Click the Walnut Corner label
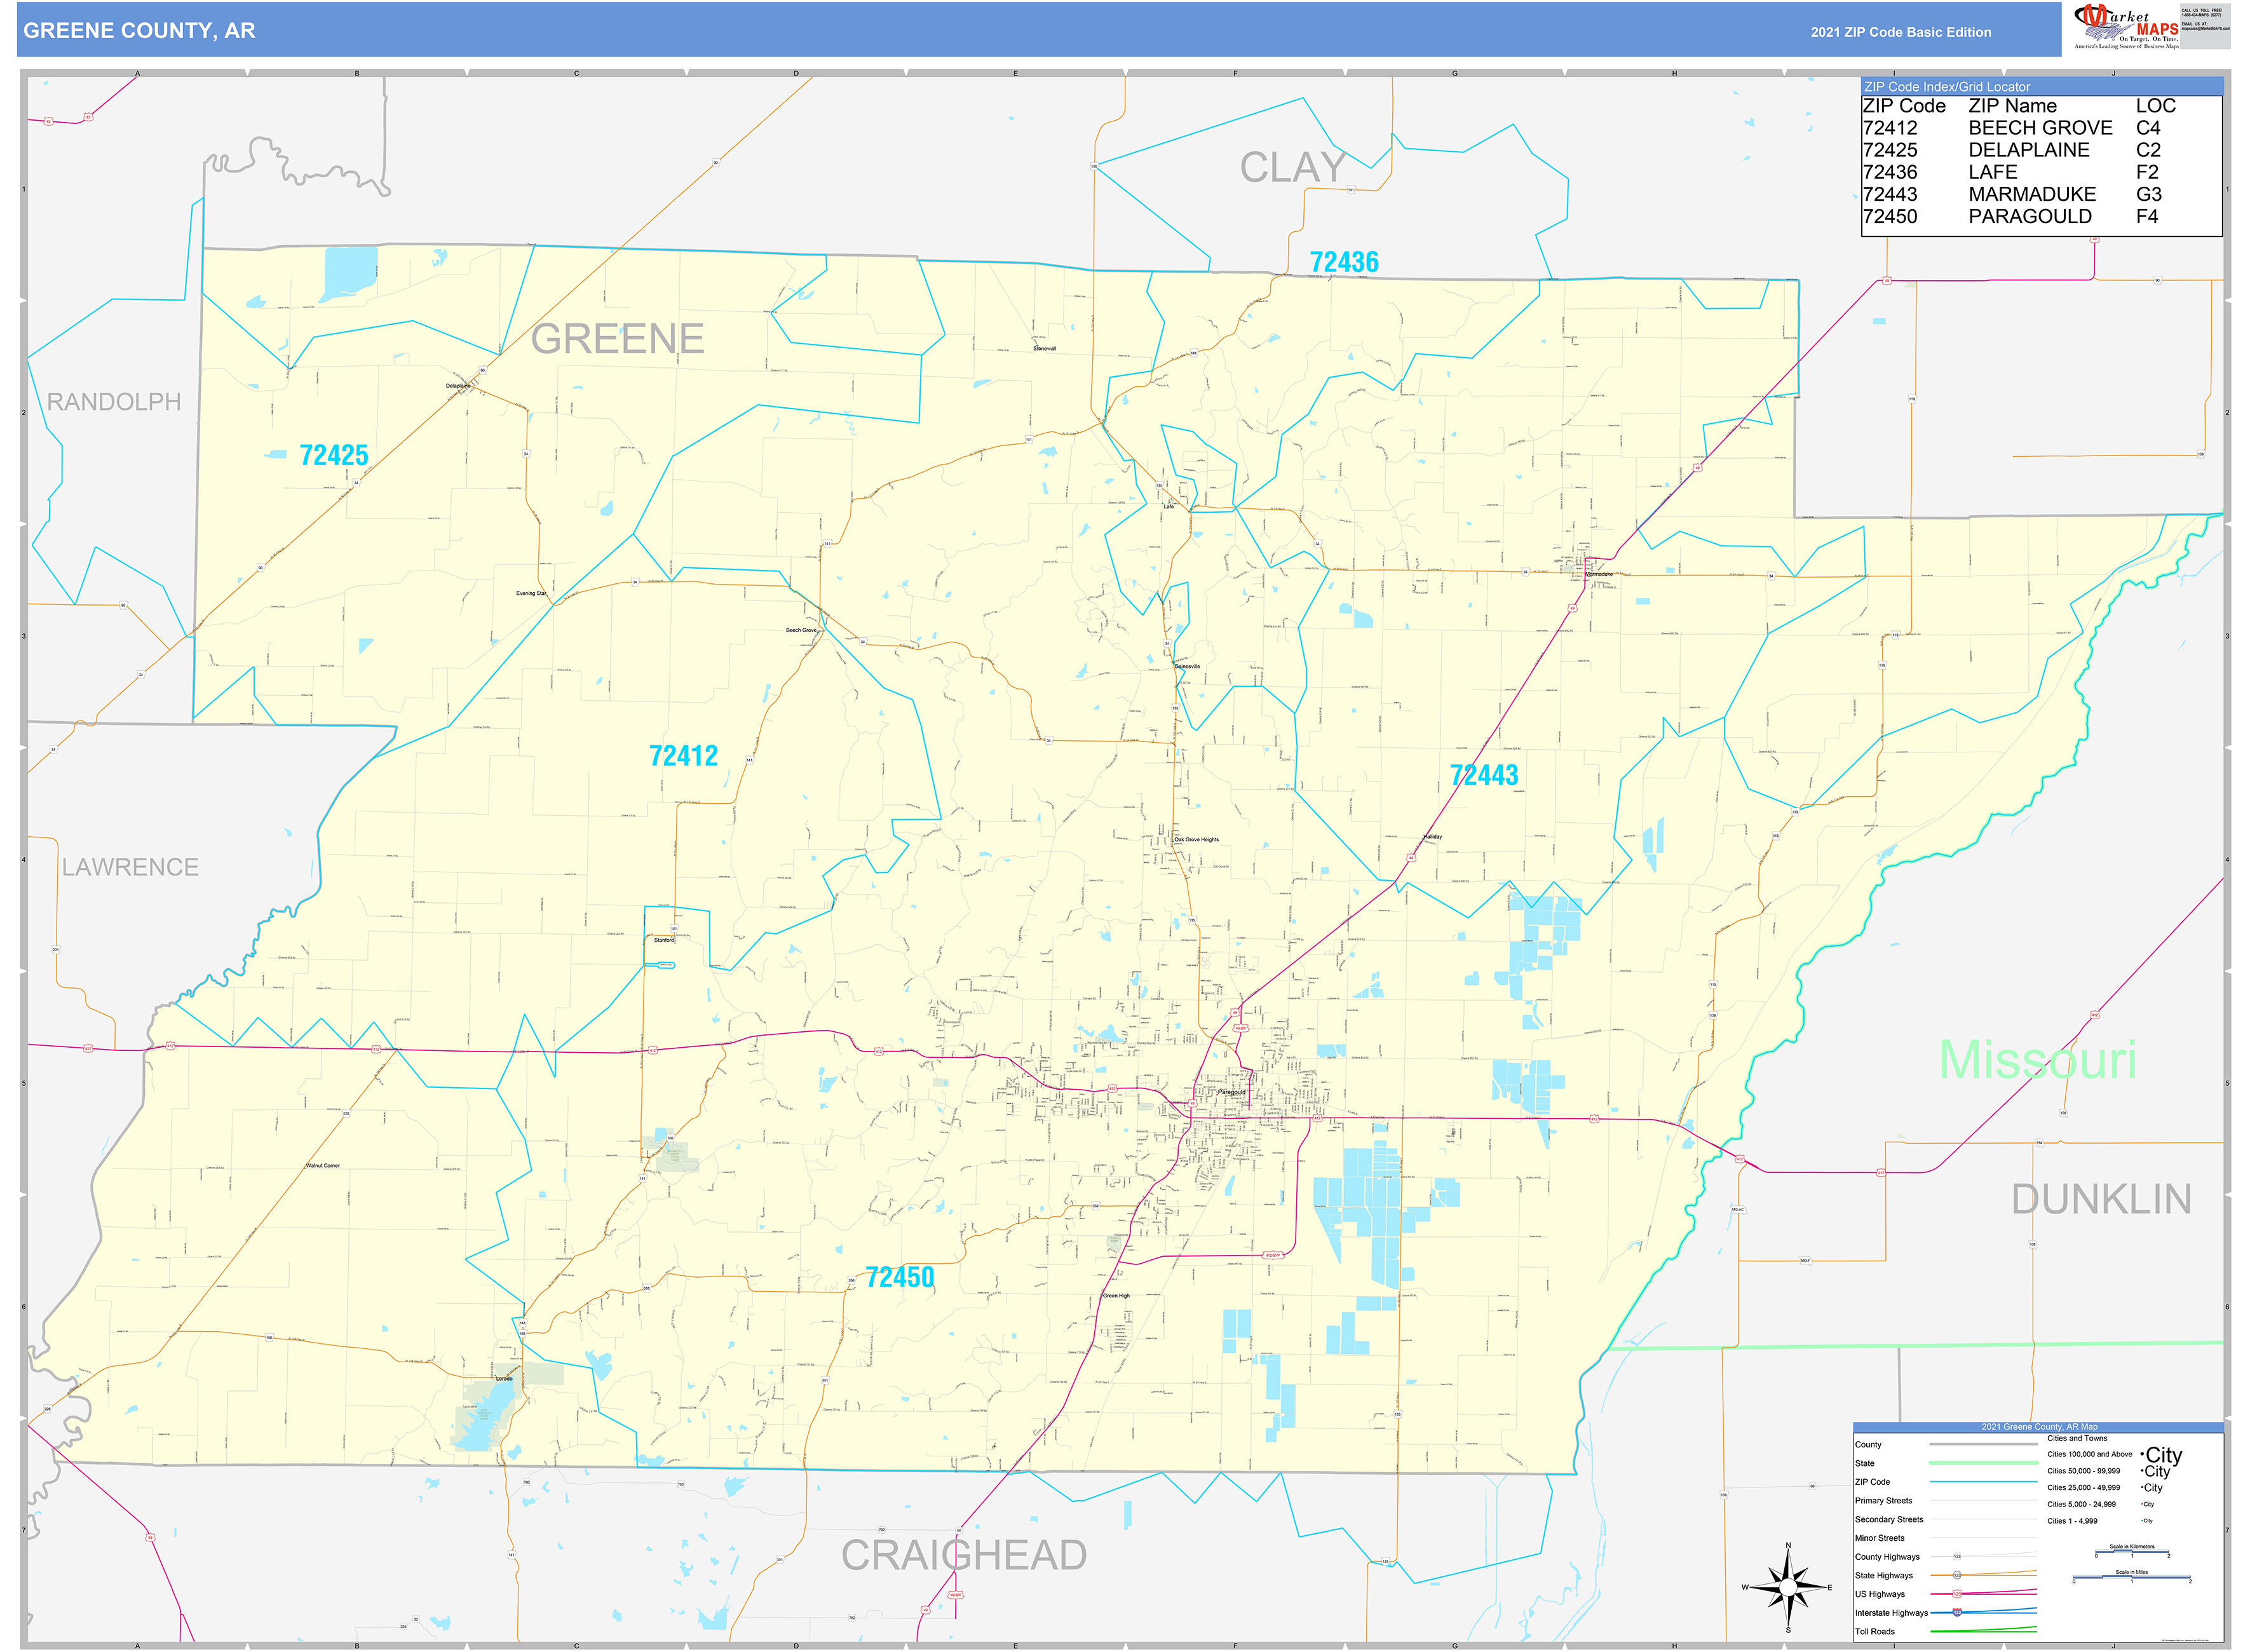This screenshot has width=2250, height=1652. 322,1165
